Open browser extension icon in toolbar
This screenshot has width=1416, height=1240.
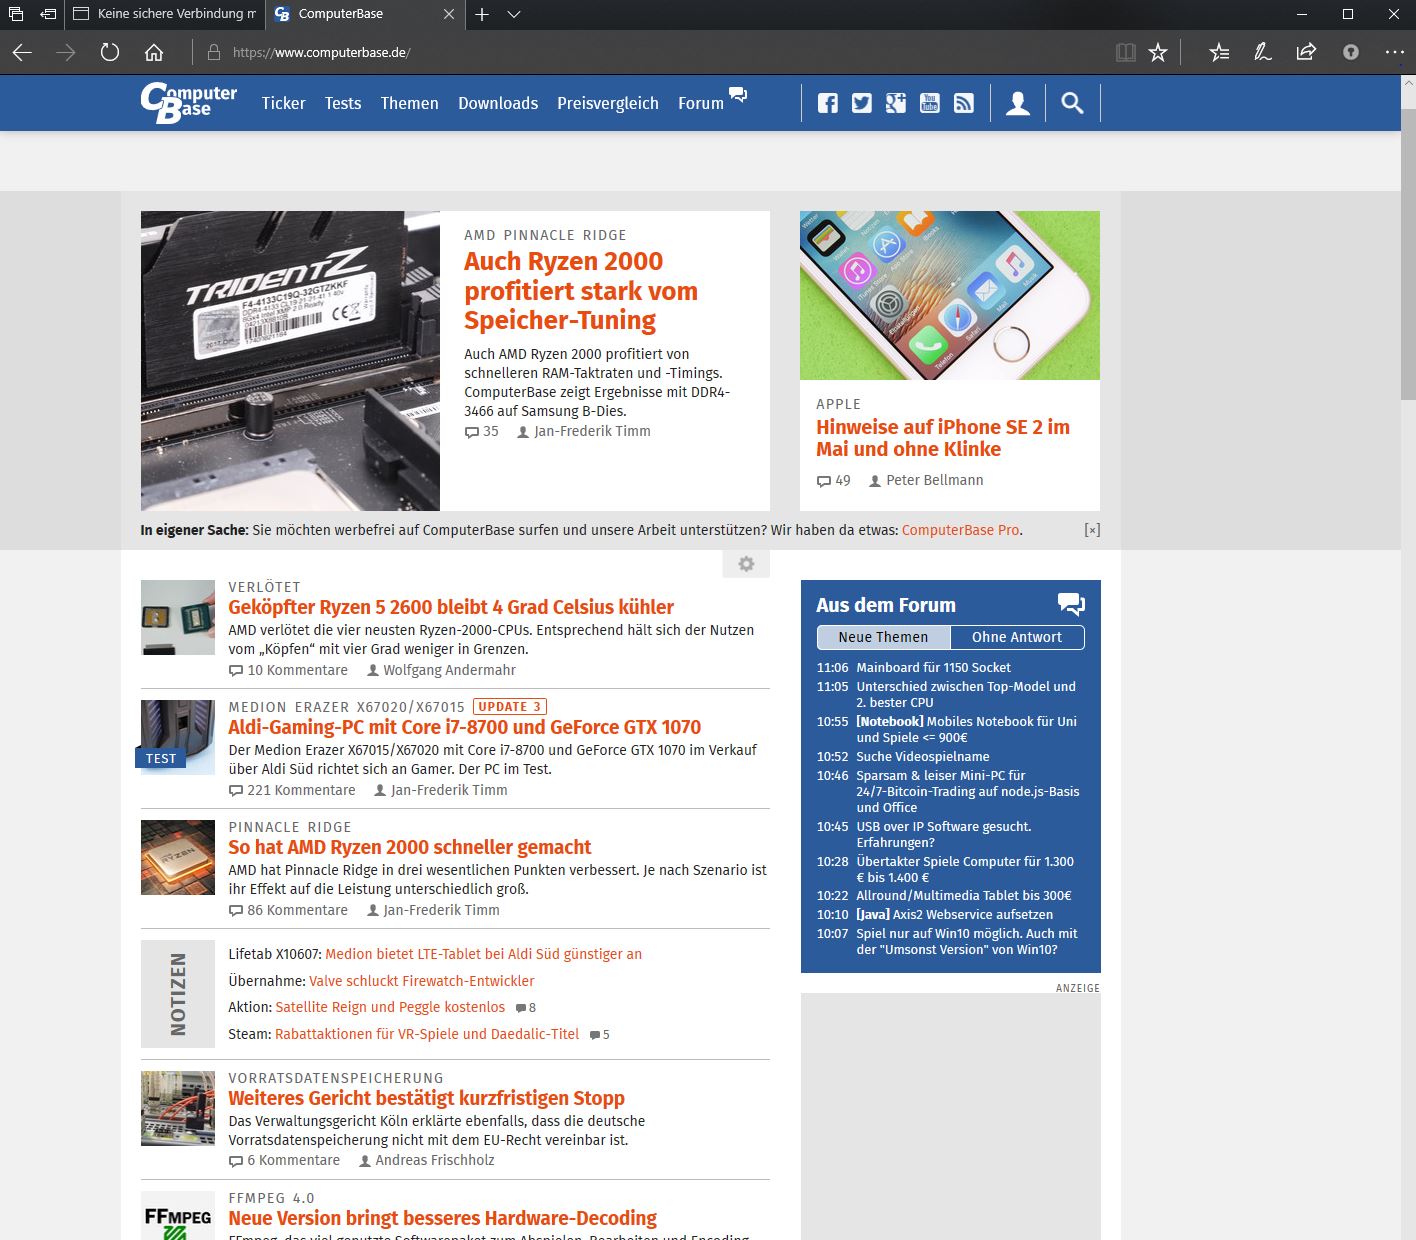click(1351, 52)
